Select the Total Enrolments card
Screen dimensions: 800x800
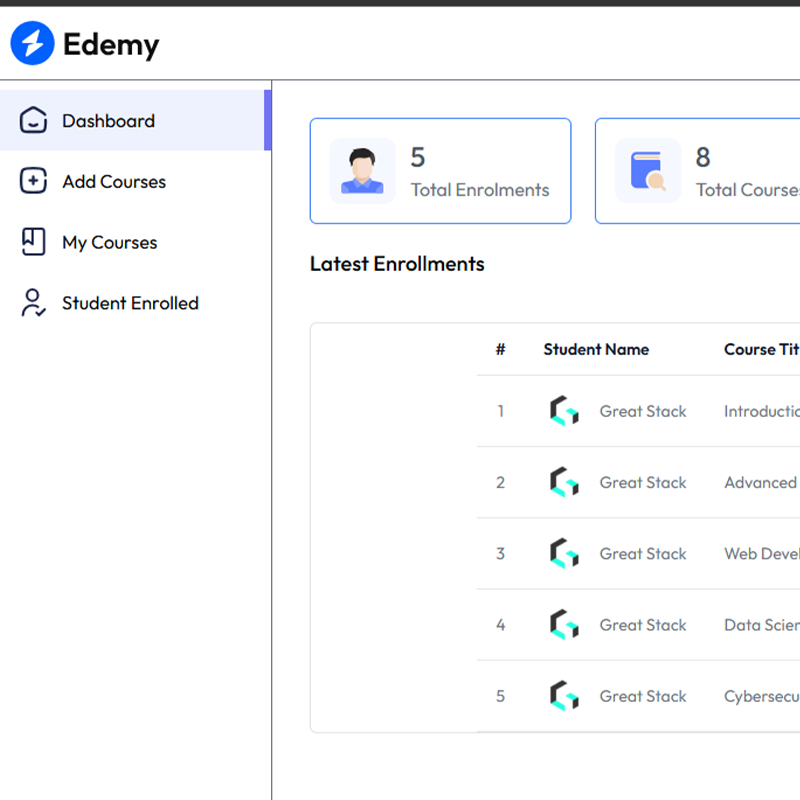[x=440, y=171]
